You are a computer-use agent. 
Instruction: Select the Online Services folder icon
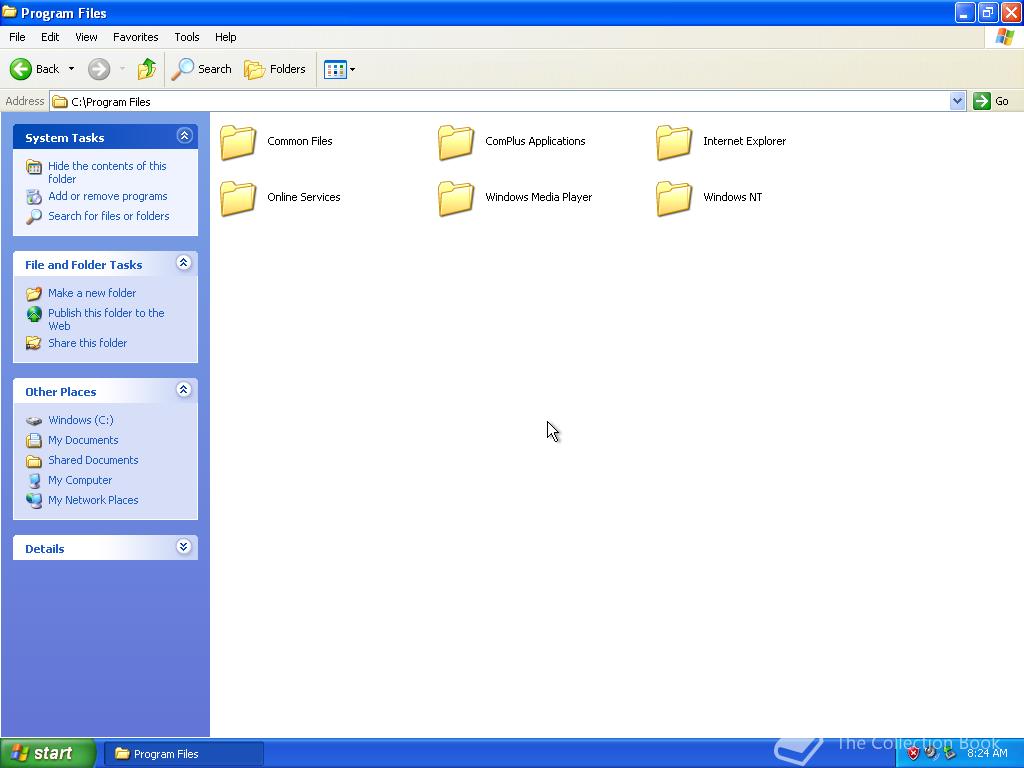238,199
